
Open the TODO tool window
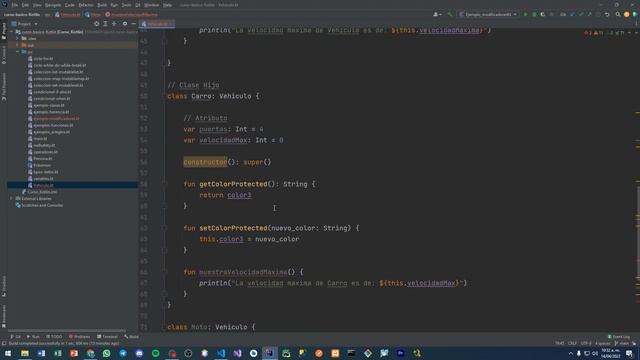[54, 337]
